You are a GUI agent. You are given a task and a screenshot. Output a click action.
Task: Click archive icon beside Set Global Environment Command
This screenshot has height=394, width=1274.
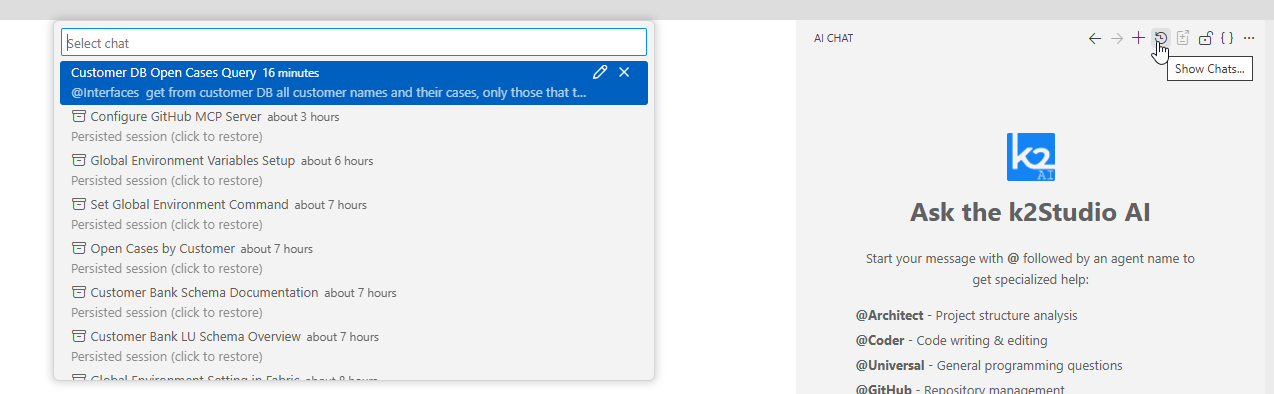click(79, 204)
